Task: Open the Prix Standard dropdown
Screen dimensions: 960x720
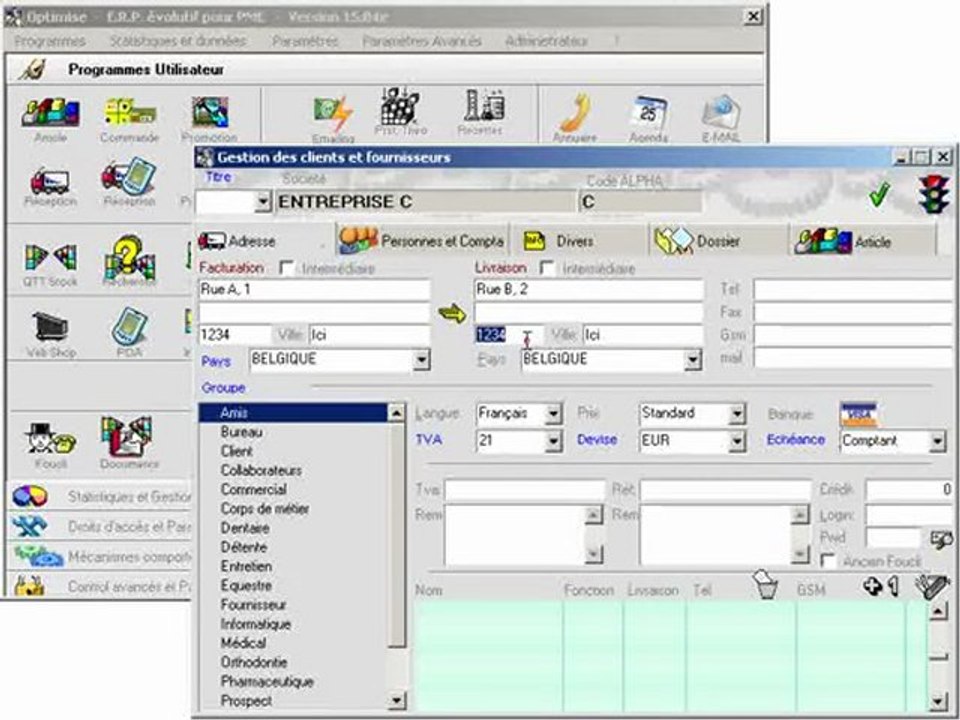Action: coord(737,414)
